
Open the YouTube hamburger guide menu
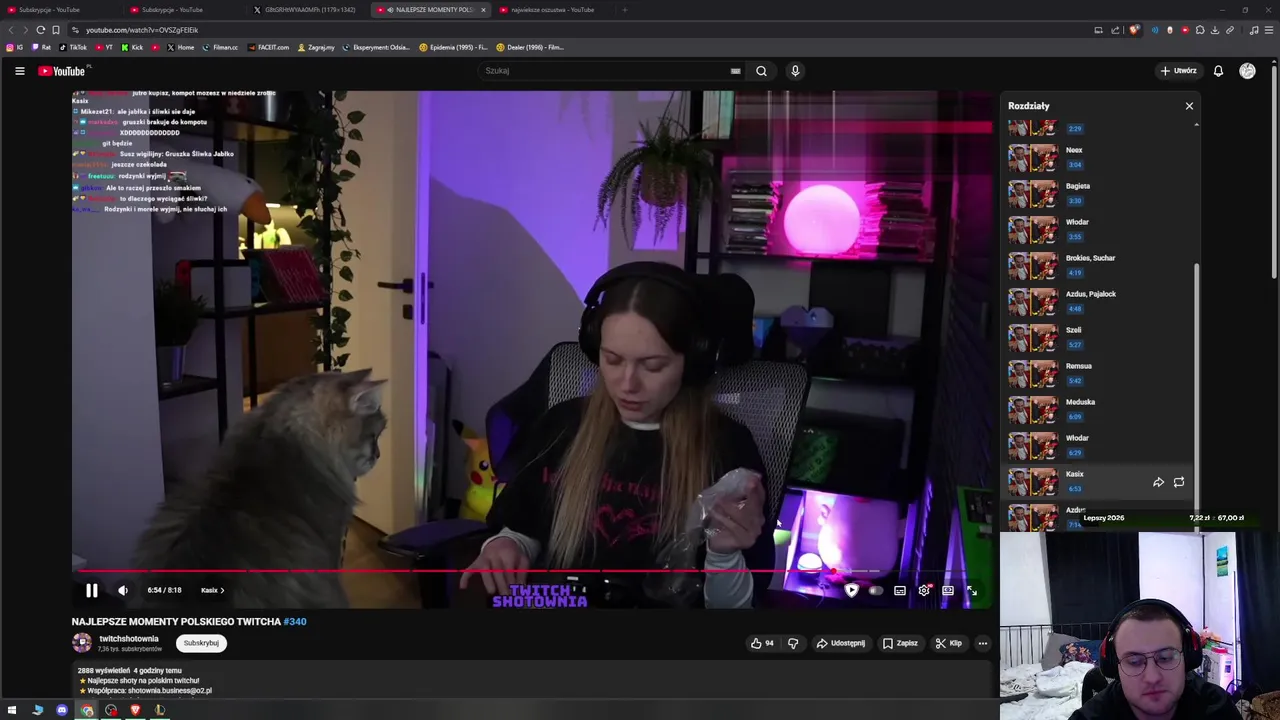pos(19,71)
